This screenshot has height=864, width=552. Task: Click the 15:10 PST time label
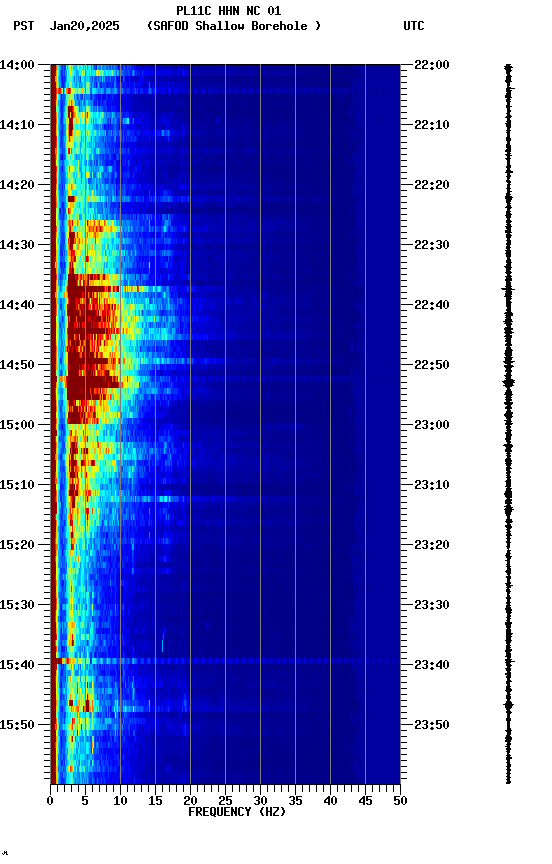tap(17, 485)
